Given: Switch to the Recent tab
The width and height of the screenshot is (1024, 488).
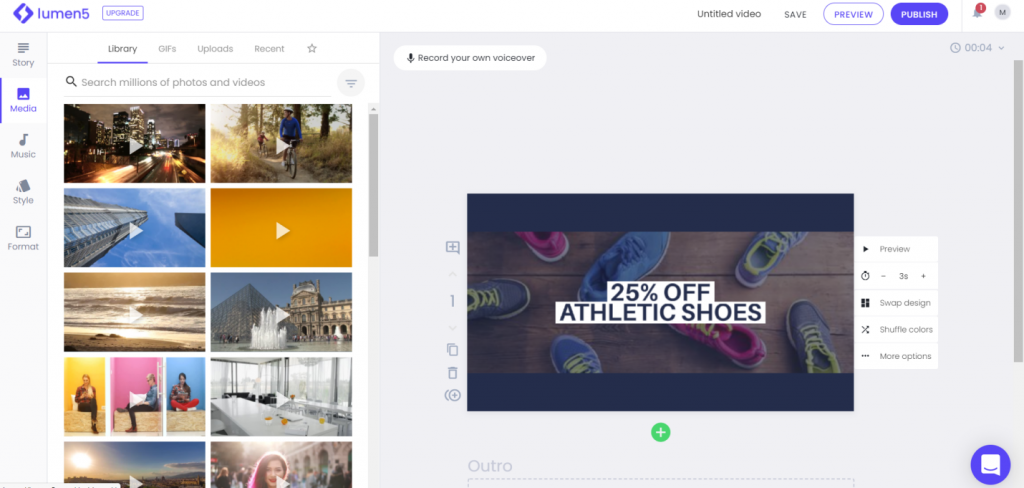Looking at the screenshot, I should (269, 48).
